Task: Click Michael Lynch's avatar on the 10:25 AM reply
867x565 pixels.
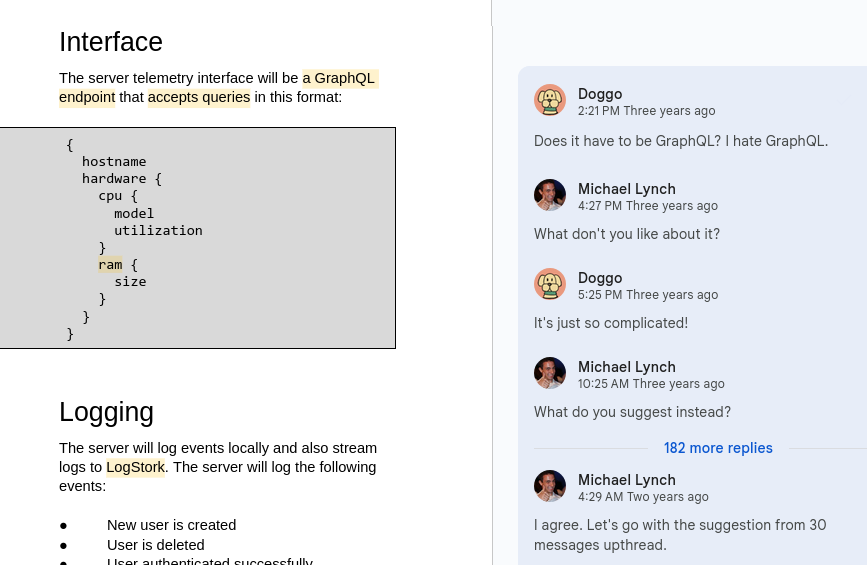Action: (550, 374)
